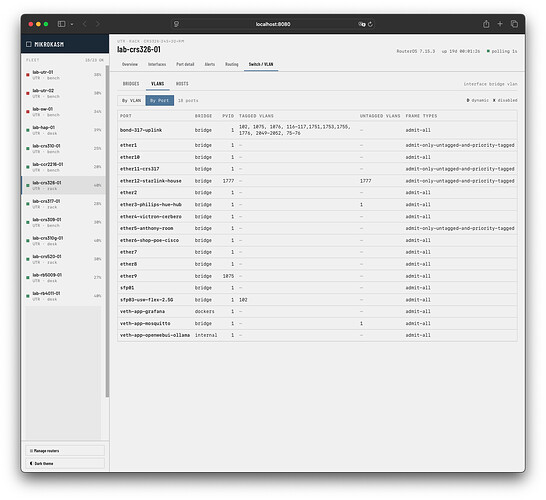
Task: Show tab overview icon
Action: point(514,24)
